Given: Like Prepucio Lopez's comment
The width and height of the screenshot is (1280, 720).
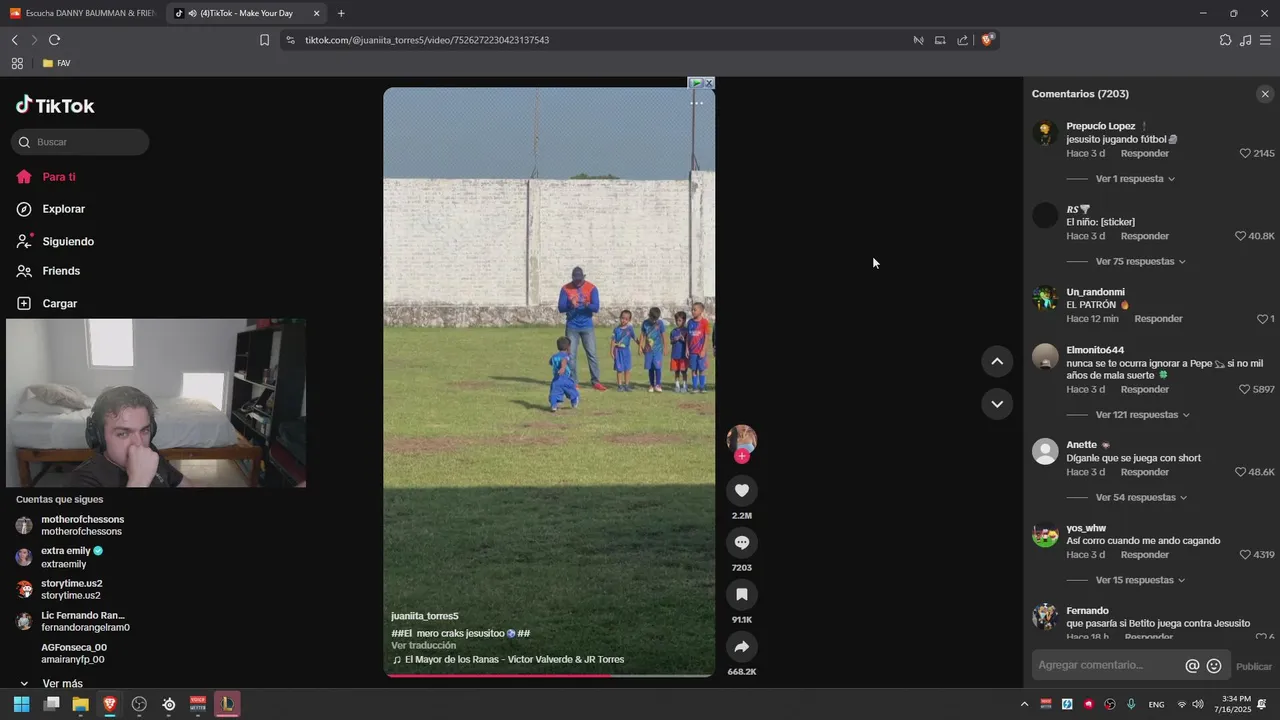Looking at the screenshot, I should tap(1245, 153).
